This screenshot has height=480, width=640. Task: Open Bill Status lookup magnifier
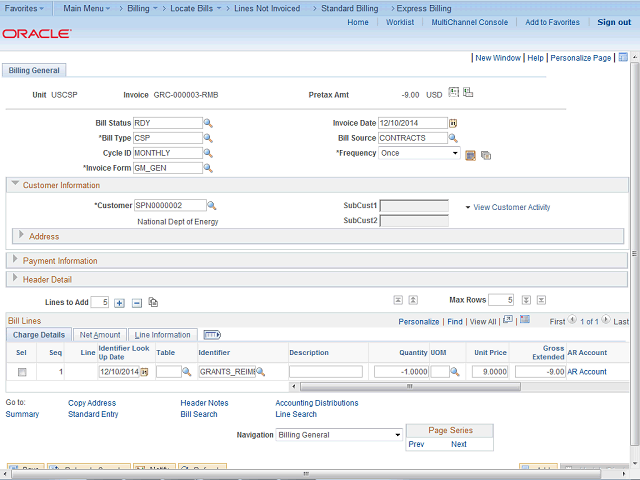click(209, 123)
